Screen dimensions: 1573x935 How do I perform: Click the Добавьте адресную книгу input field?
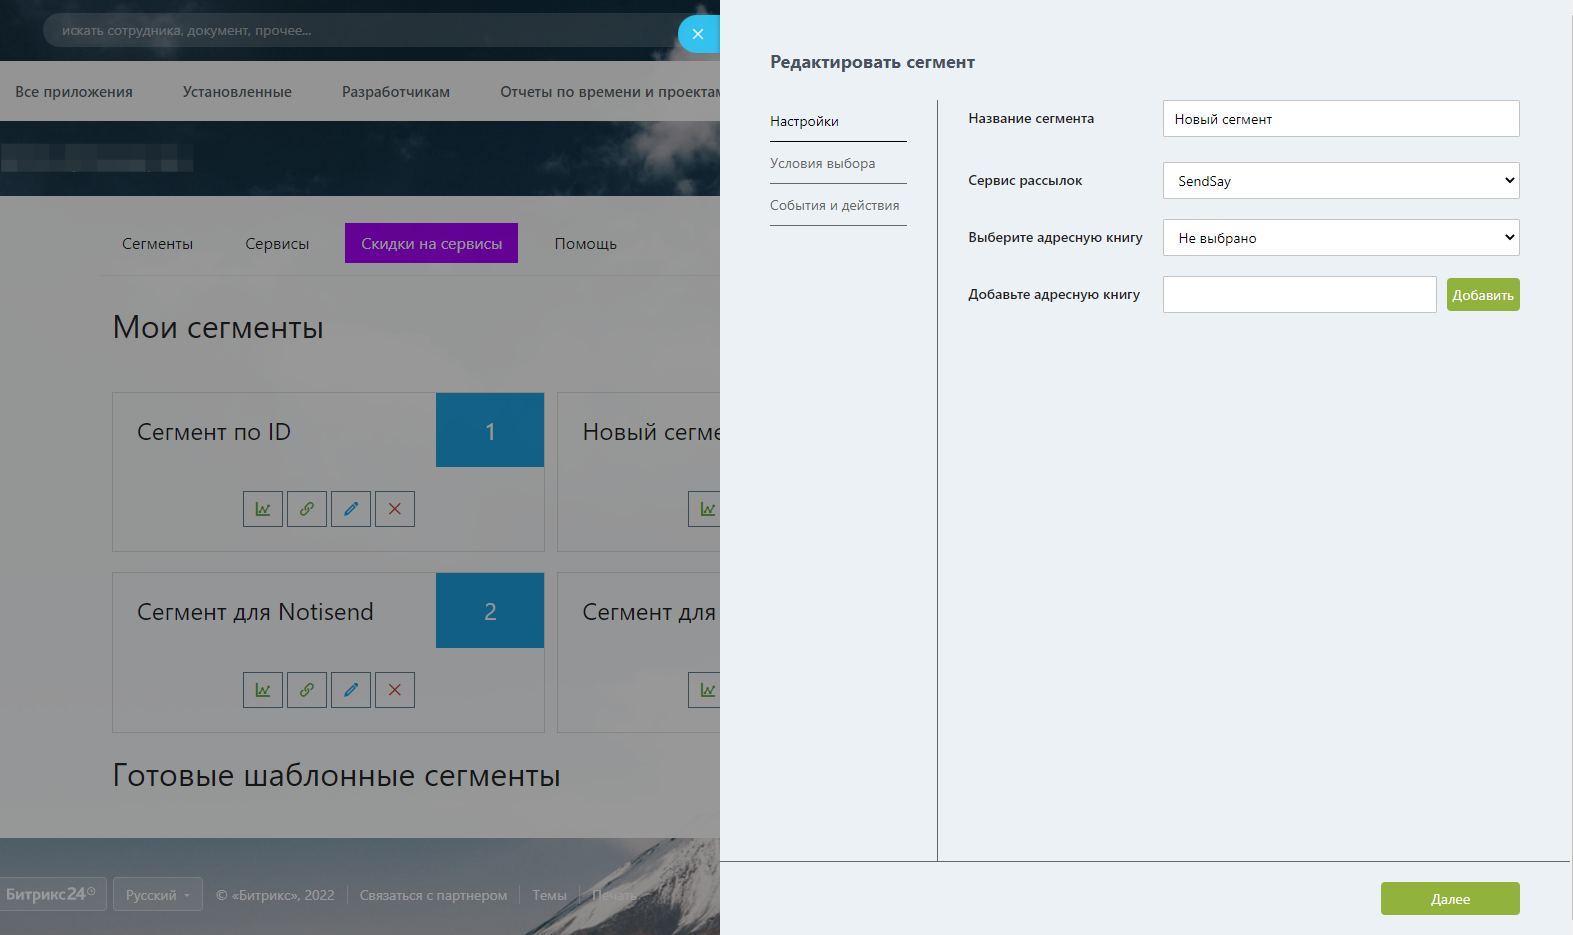1298,295
